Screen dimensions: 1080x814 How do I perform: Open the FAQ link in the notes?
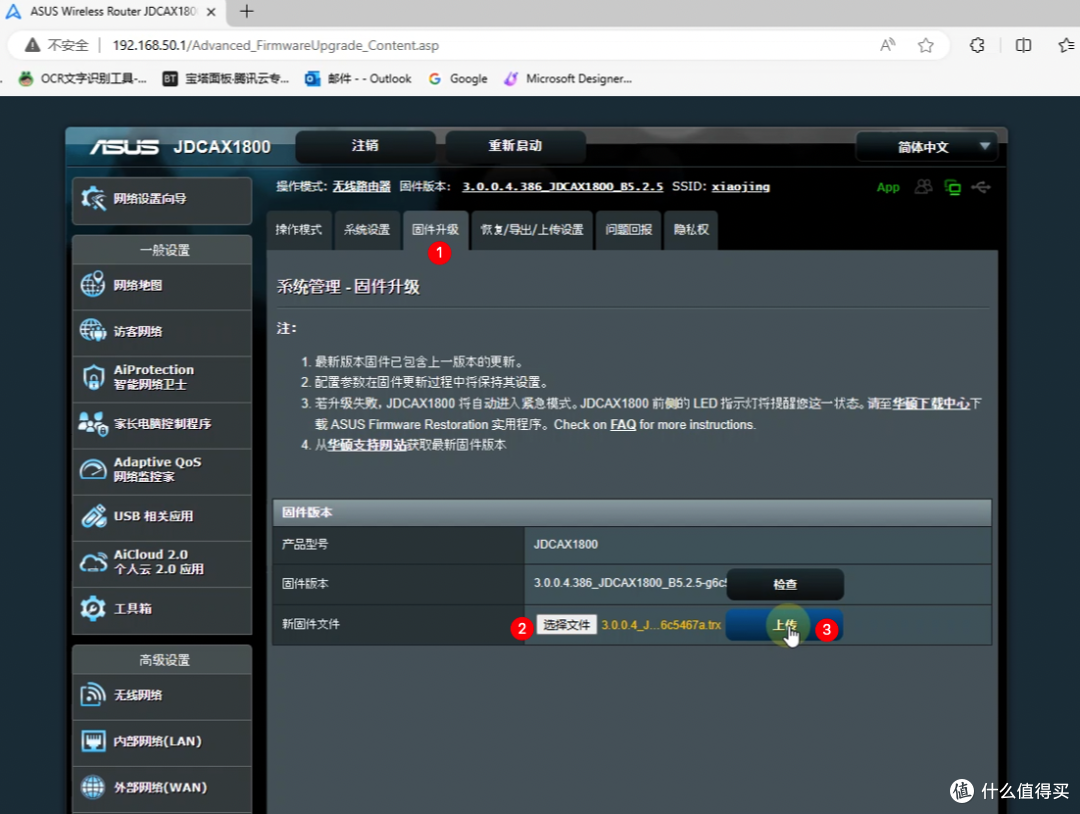point(623,423)
